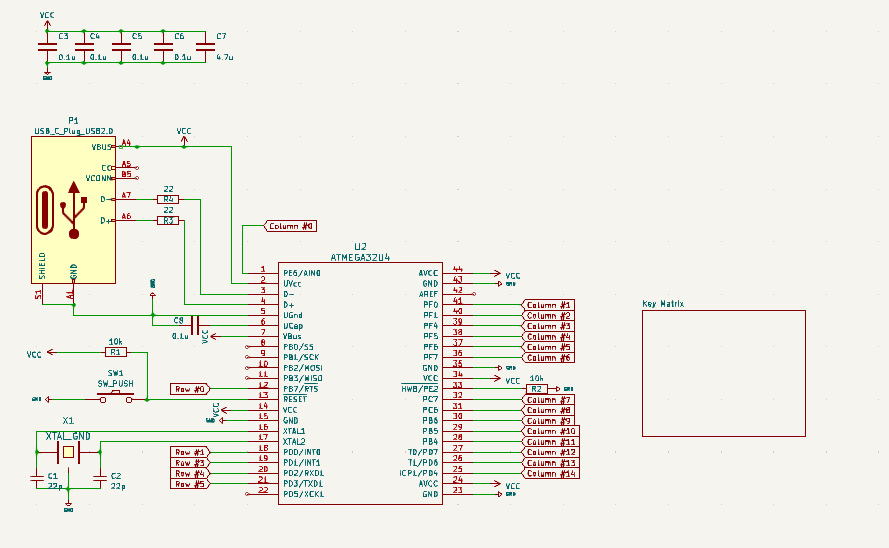This screenshot has height=548, width=889.
Task: Click the Column #12 label
Action: pos(551,452)
